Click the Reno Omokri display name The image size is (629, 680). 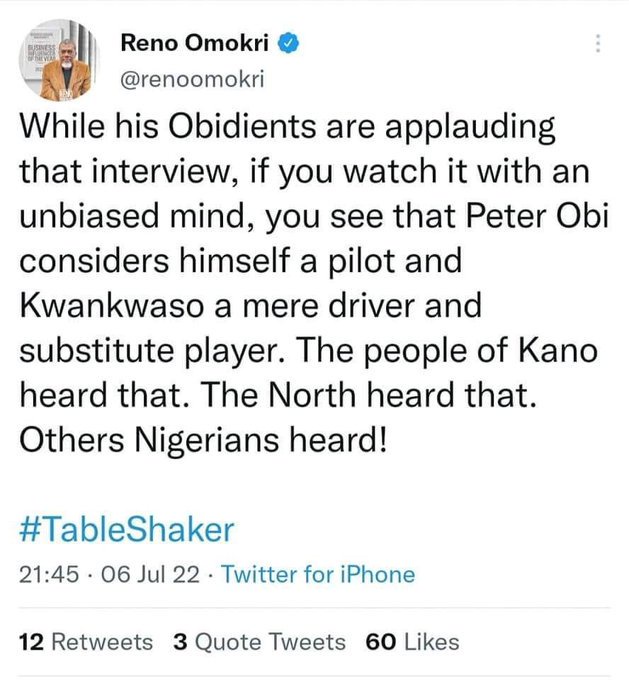(198, 43)
